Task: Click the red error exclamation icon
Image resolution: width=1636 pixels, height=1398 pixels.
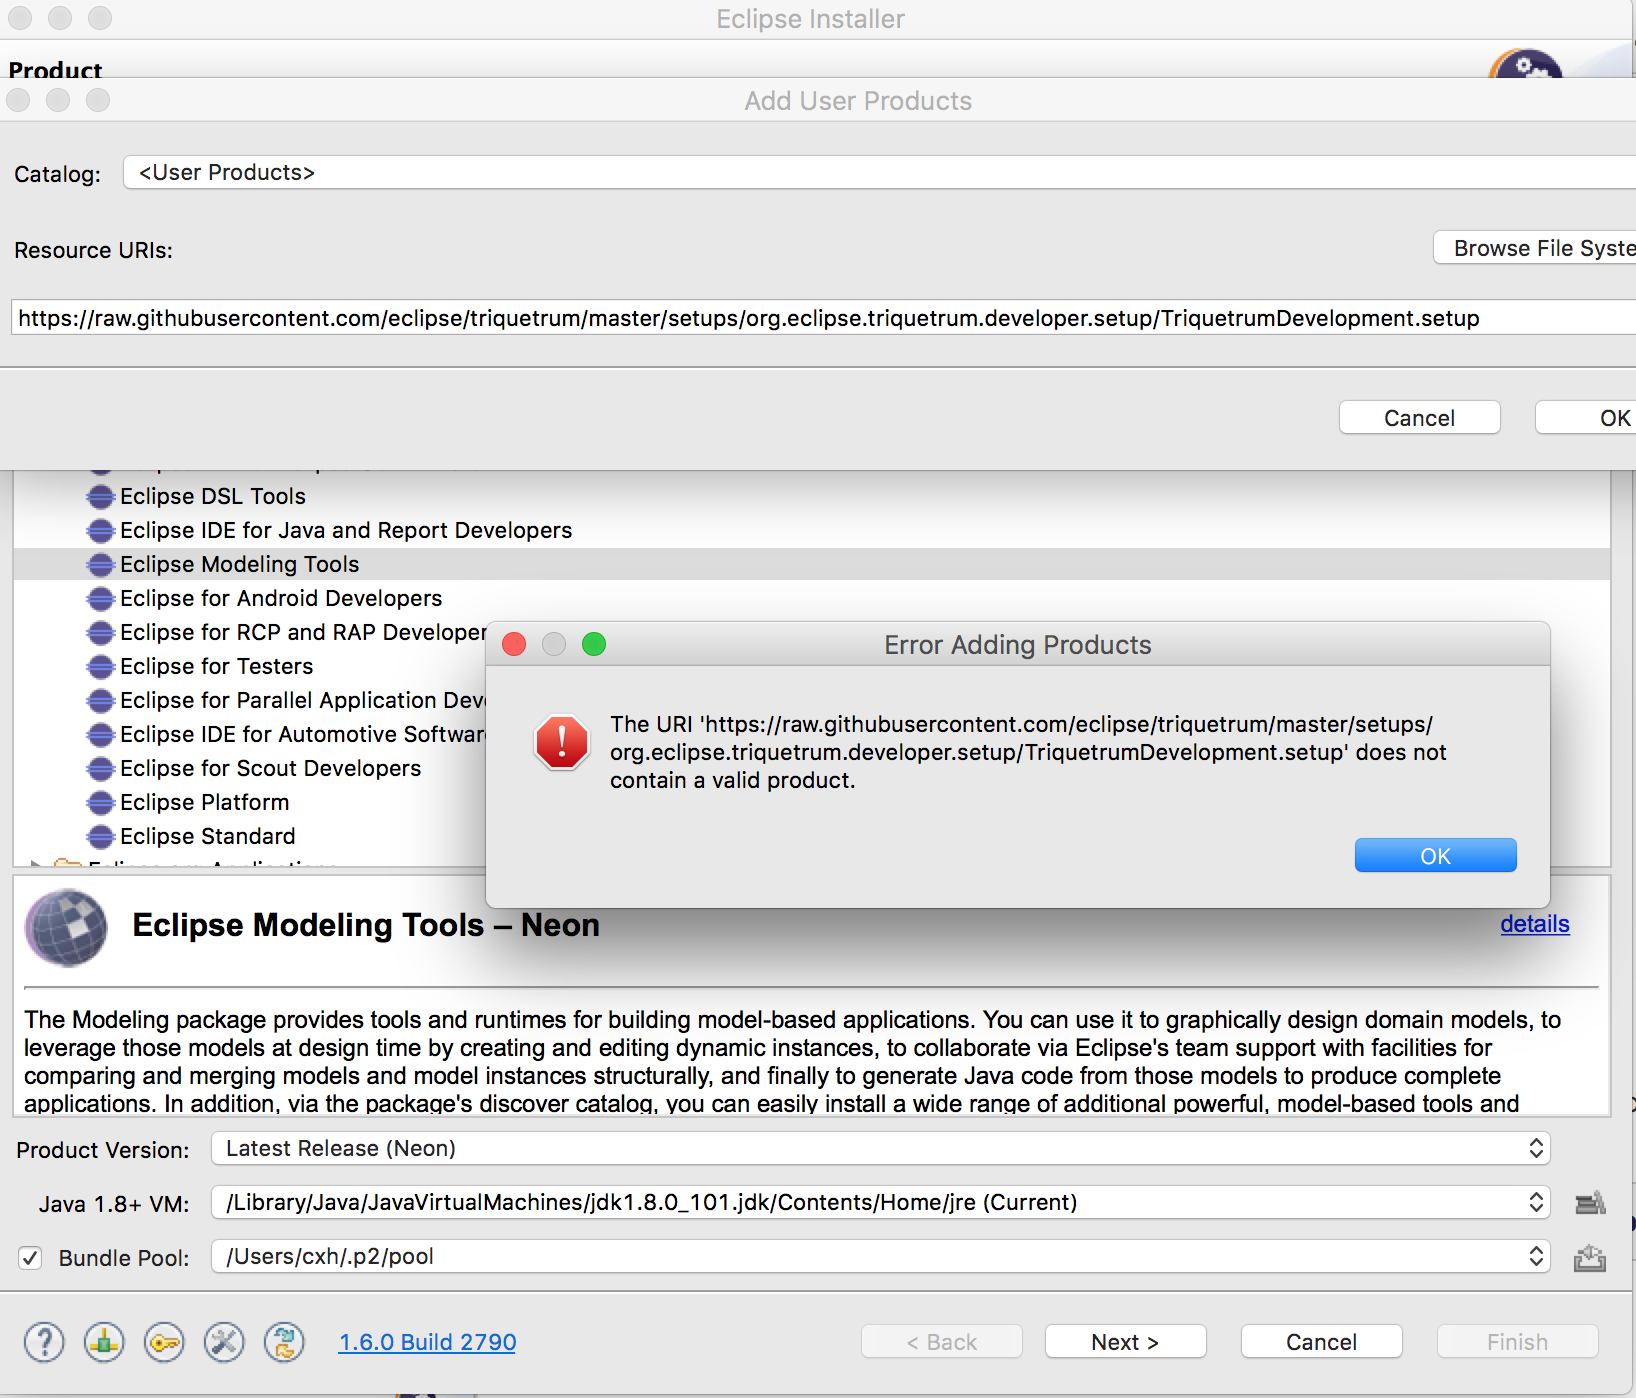Action: (x=562, y=742)
